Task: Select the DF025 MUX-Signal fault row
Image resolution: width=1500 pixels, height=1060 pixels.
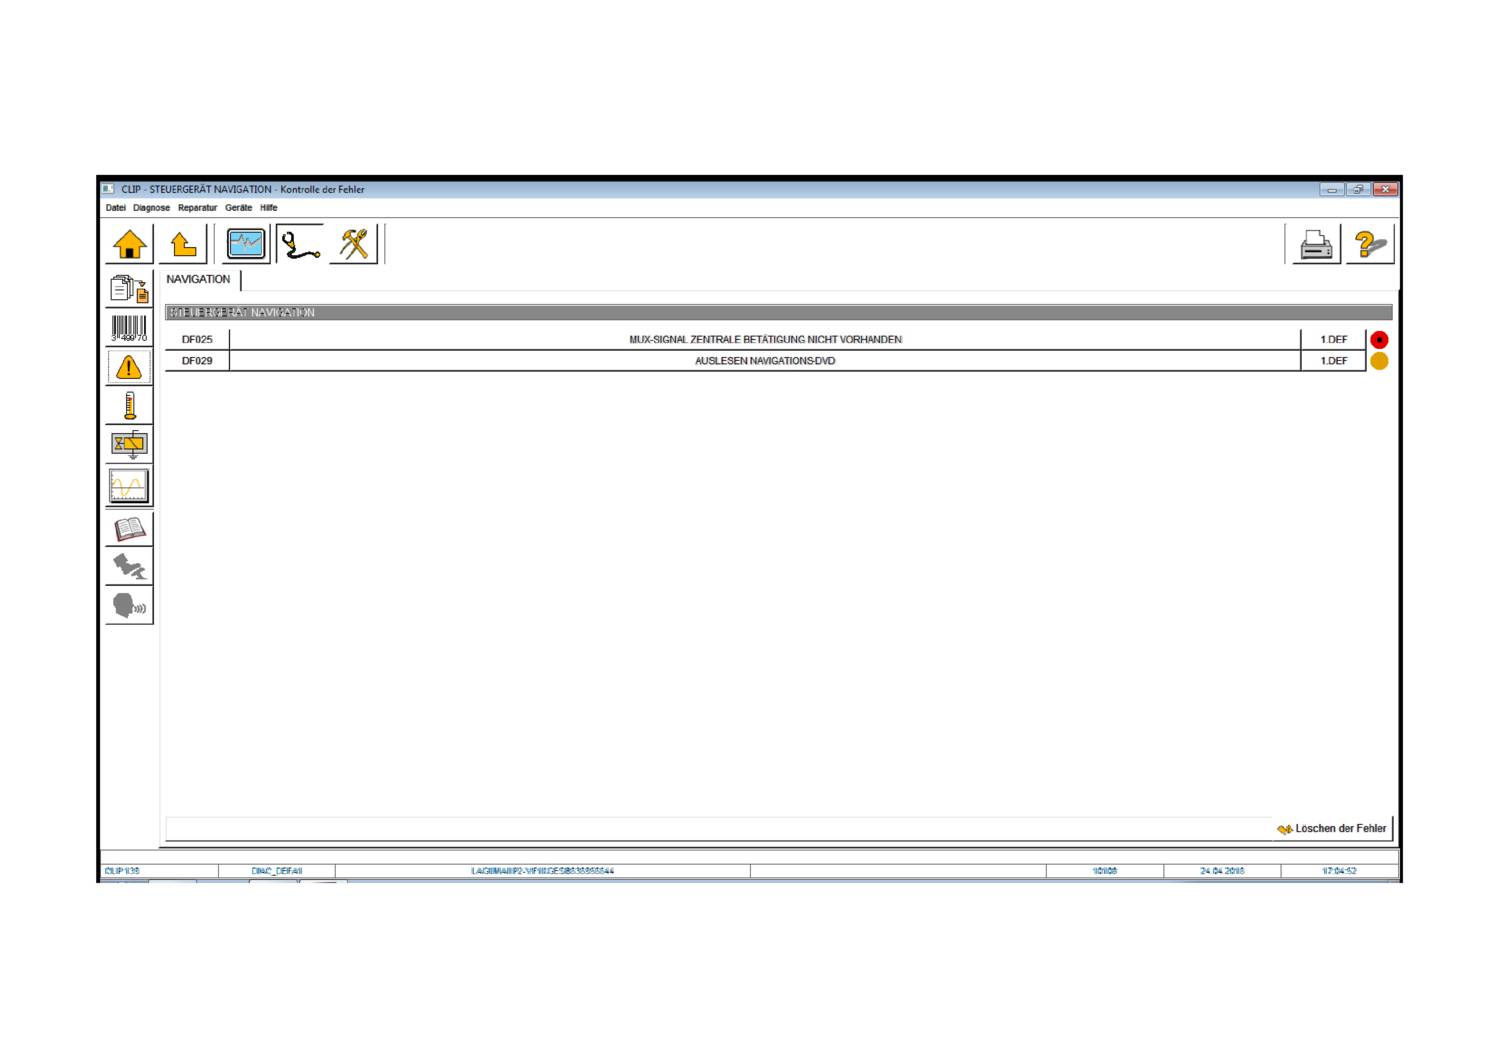Action: (765, 340)
